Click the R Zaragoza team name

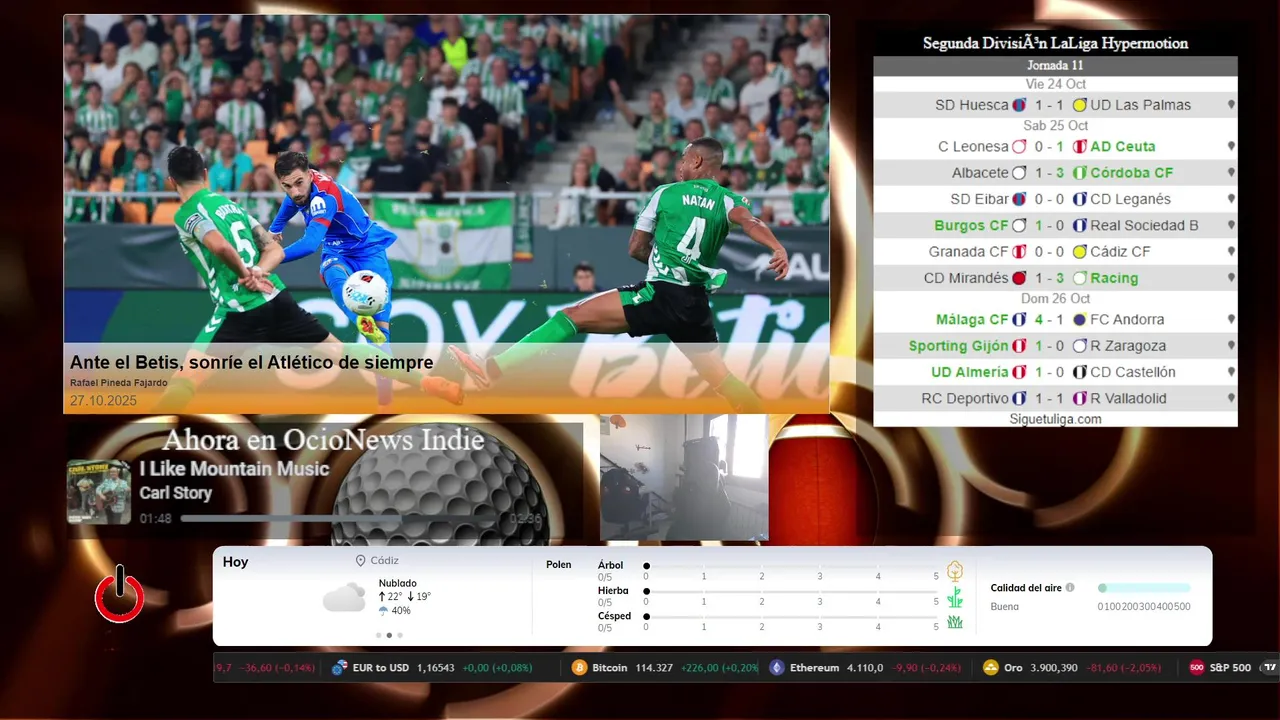tap(1128, 346)
